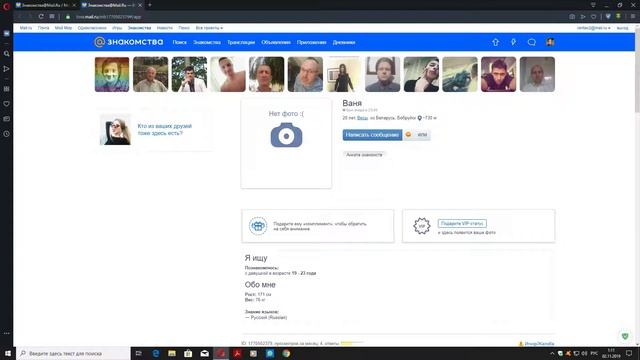The width and height of the screenshot is (640, 360).
Task: Open 'Все проекты' dropdown in Mail.ru bar
Action: tap(209, 28)
